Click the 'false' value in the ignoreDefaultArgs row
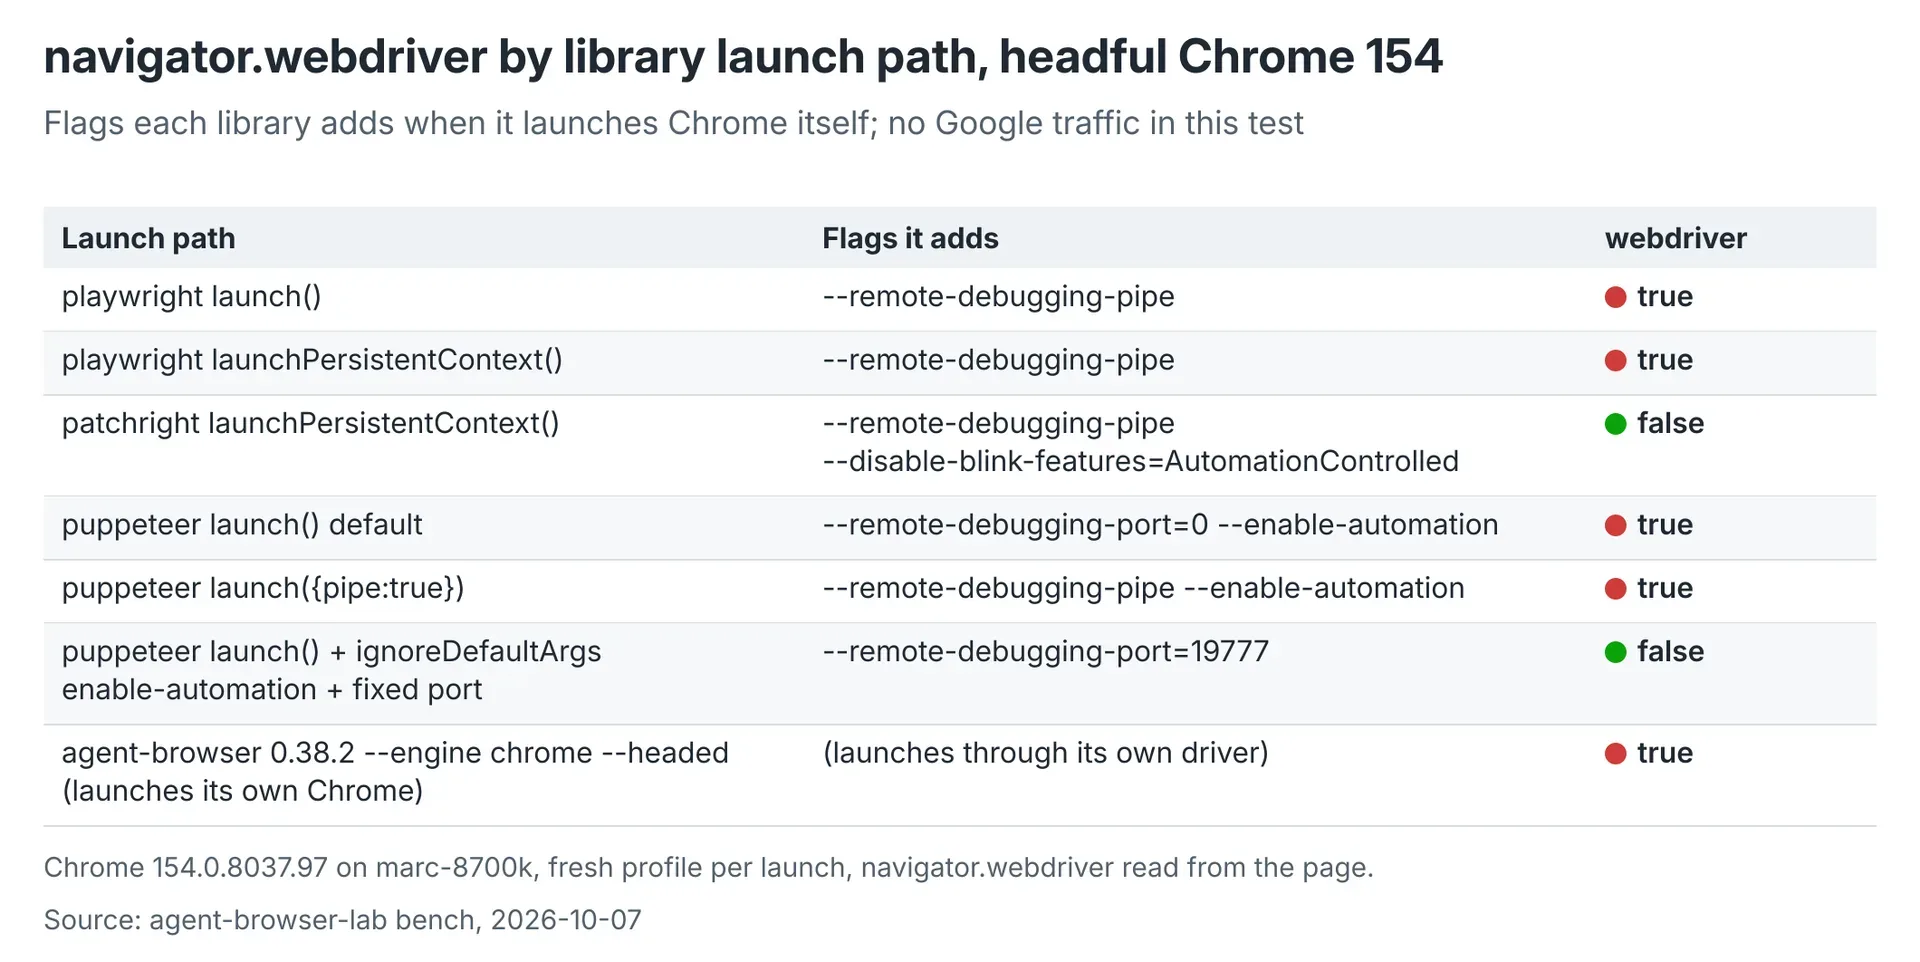This screenshot has width=1920, height=962. click(x=1670, y=652)
